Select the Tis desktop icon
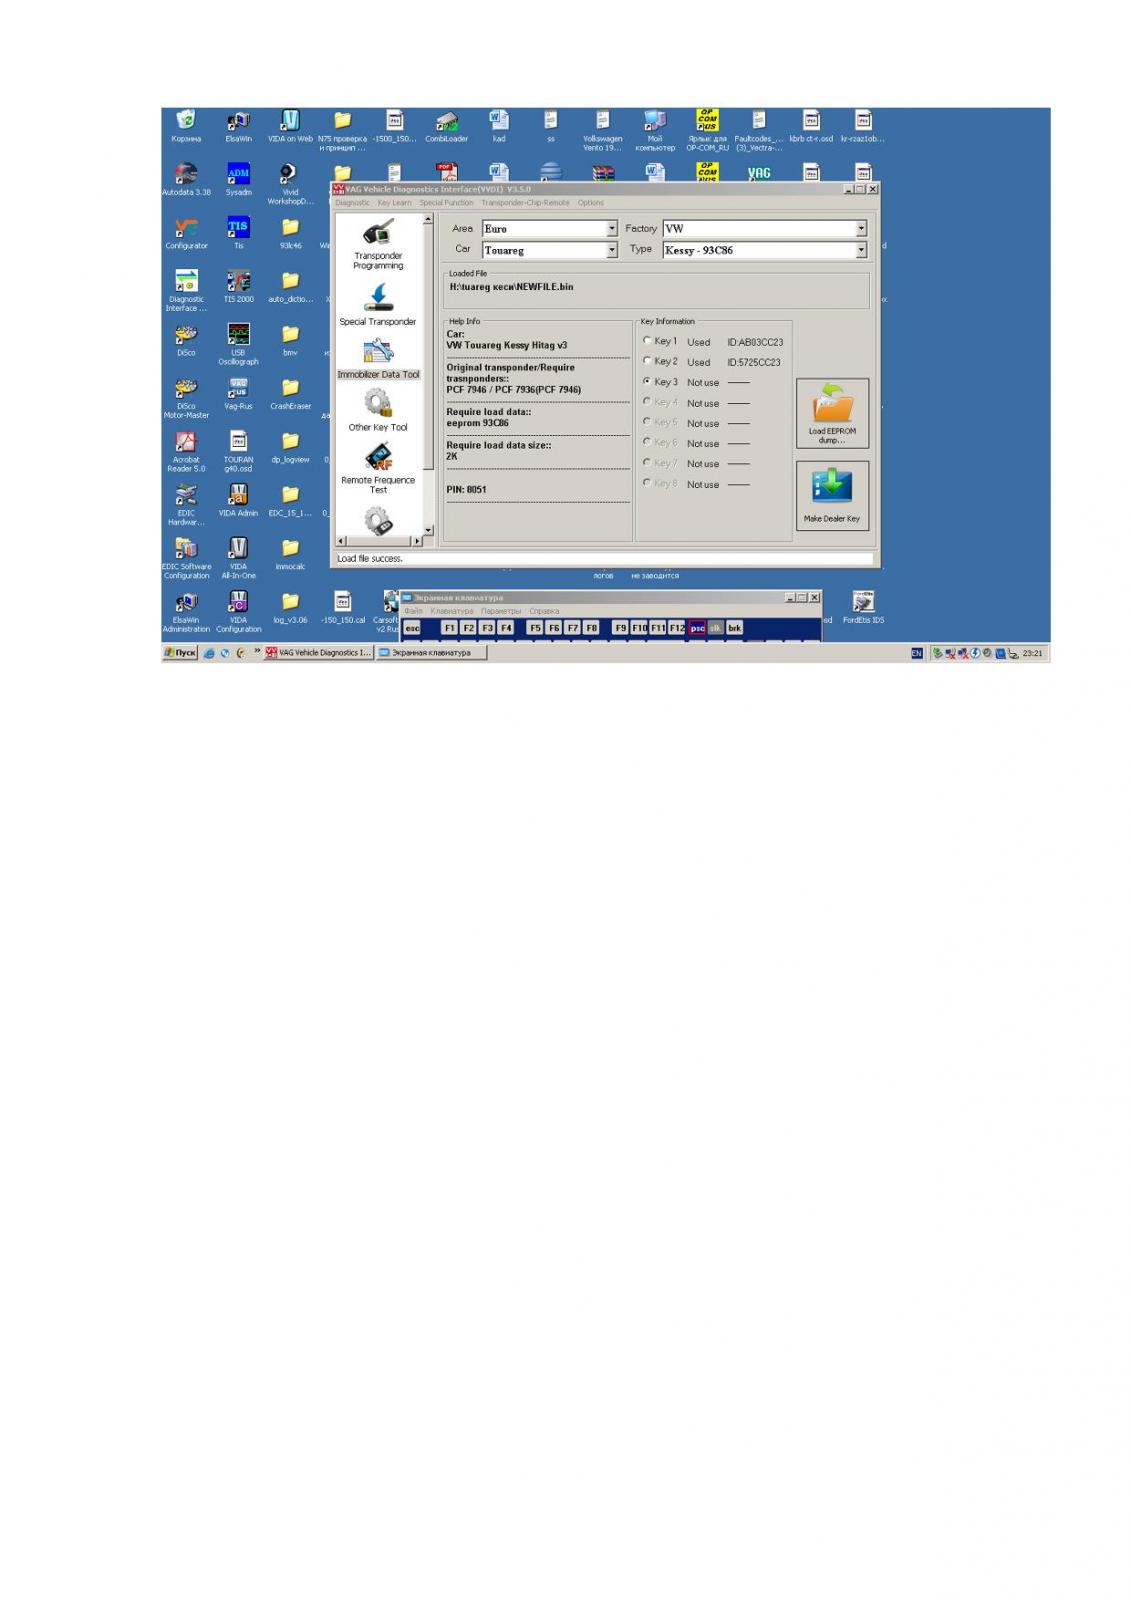This screenshot has height=1600, width=1131. pos(238,234)
